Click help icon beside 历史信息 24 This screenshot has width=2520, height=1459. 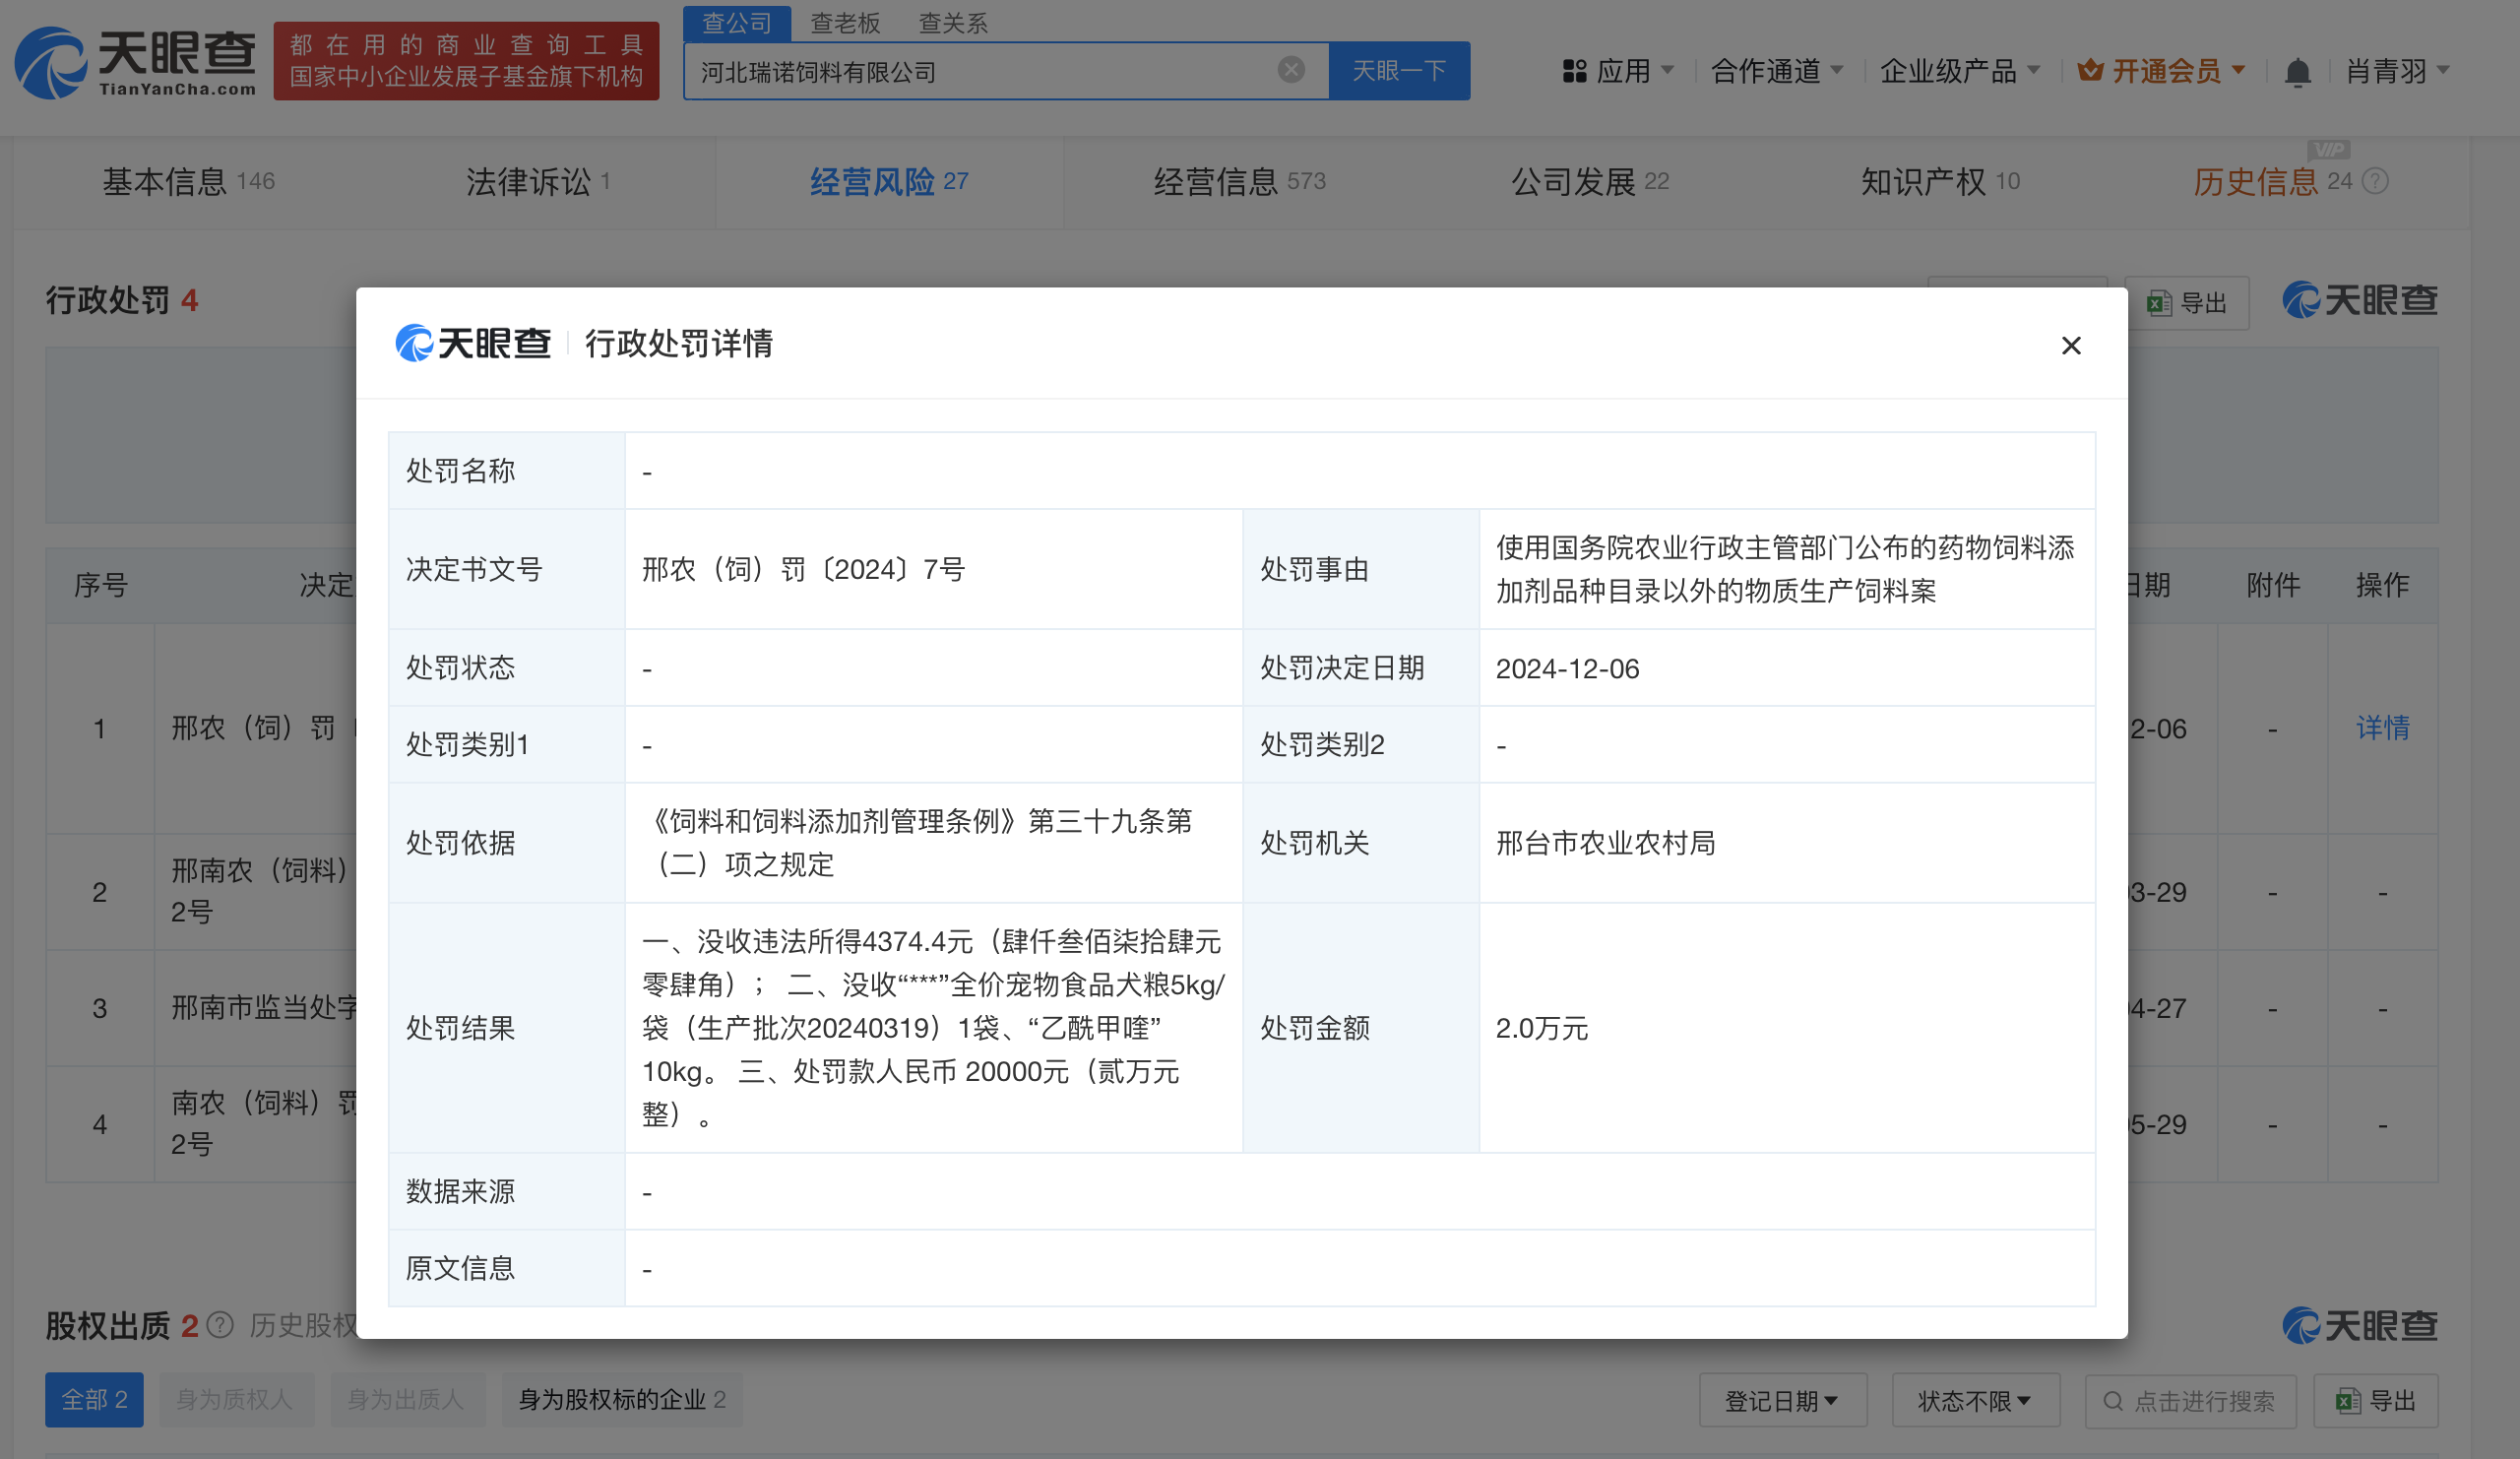(x=2375, y=181)
